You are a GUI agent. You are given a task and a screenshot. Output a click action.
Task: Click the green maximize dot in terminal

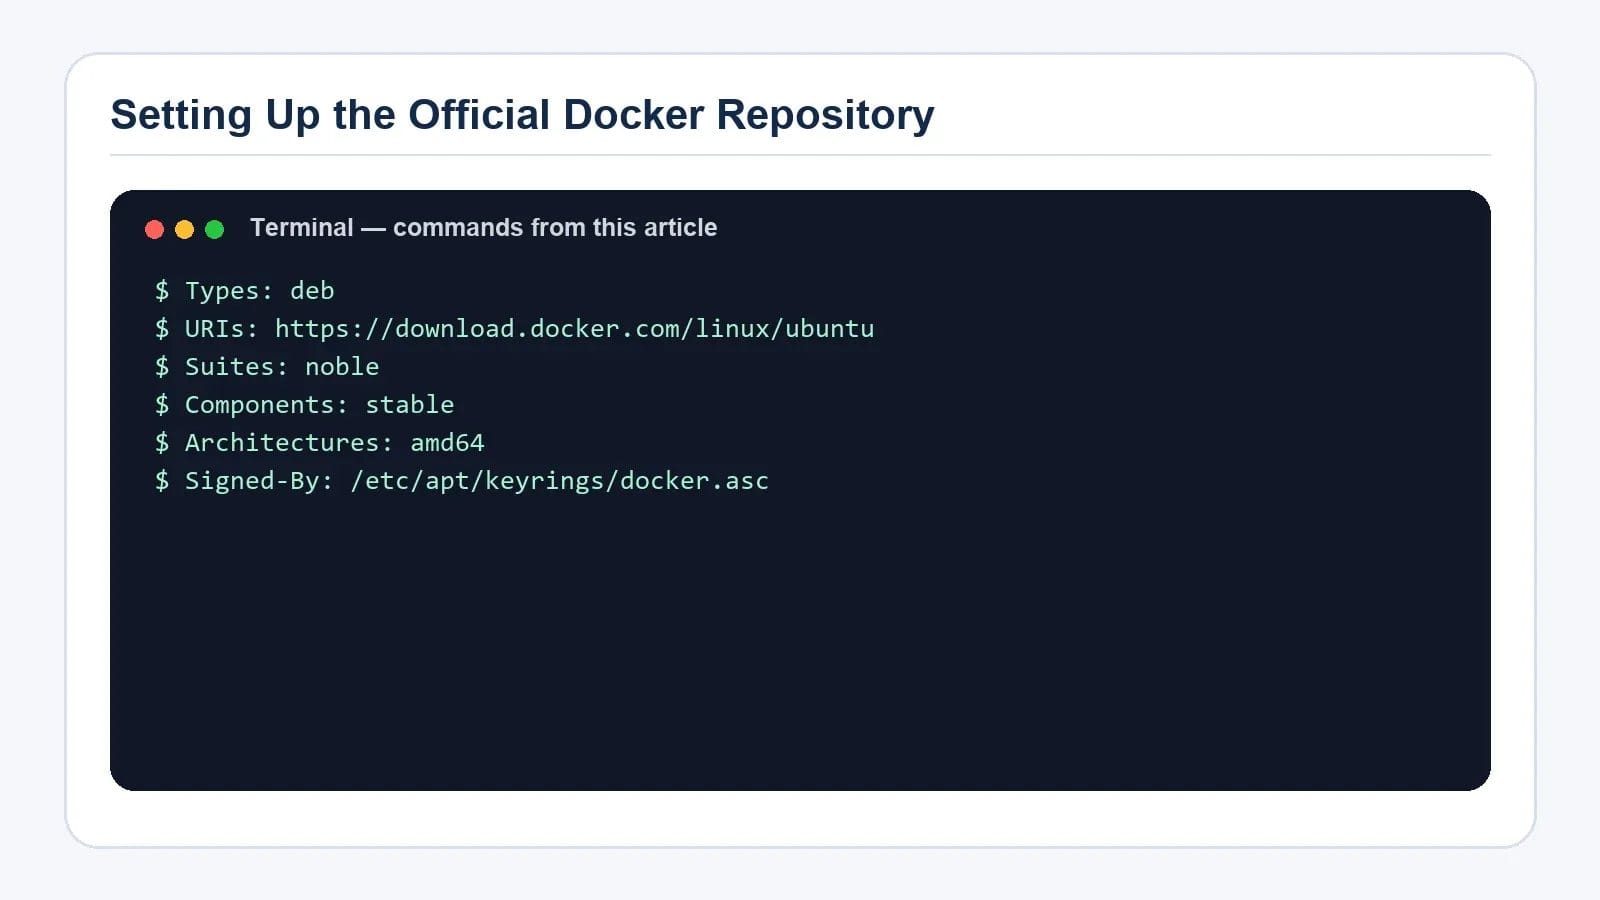pos(214,229)
